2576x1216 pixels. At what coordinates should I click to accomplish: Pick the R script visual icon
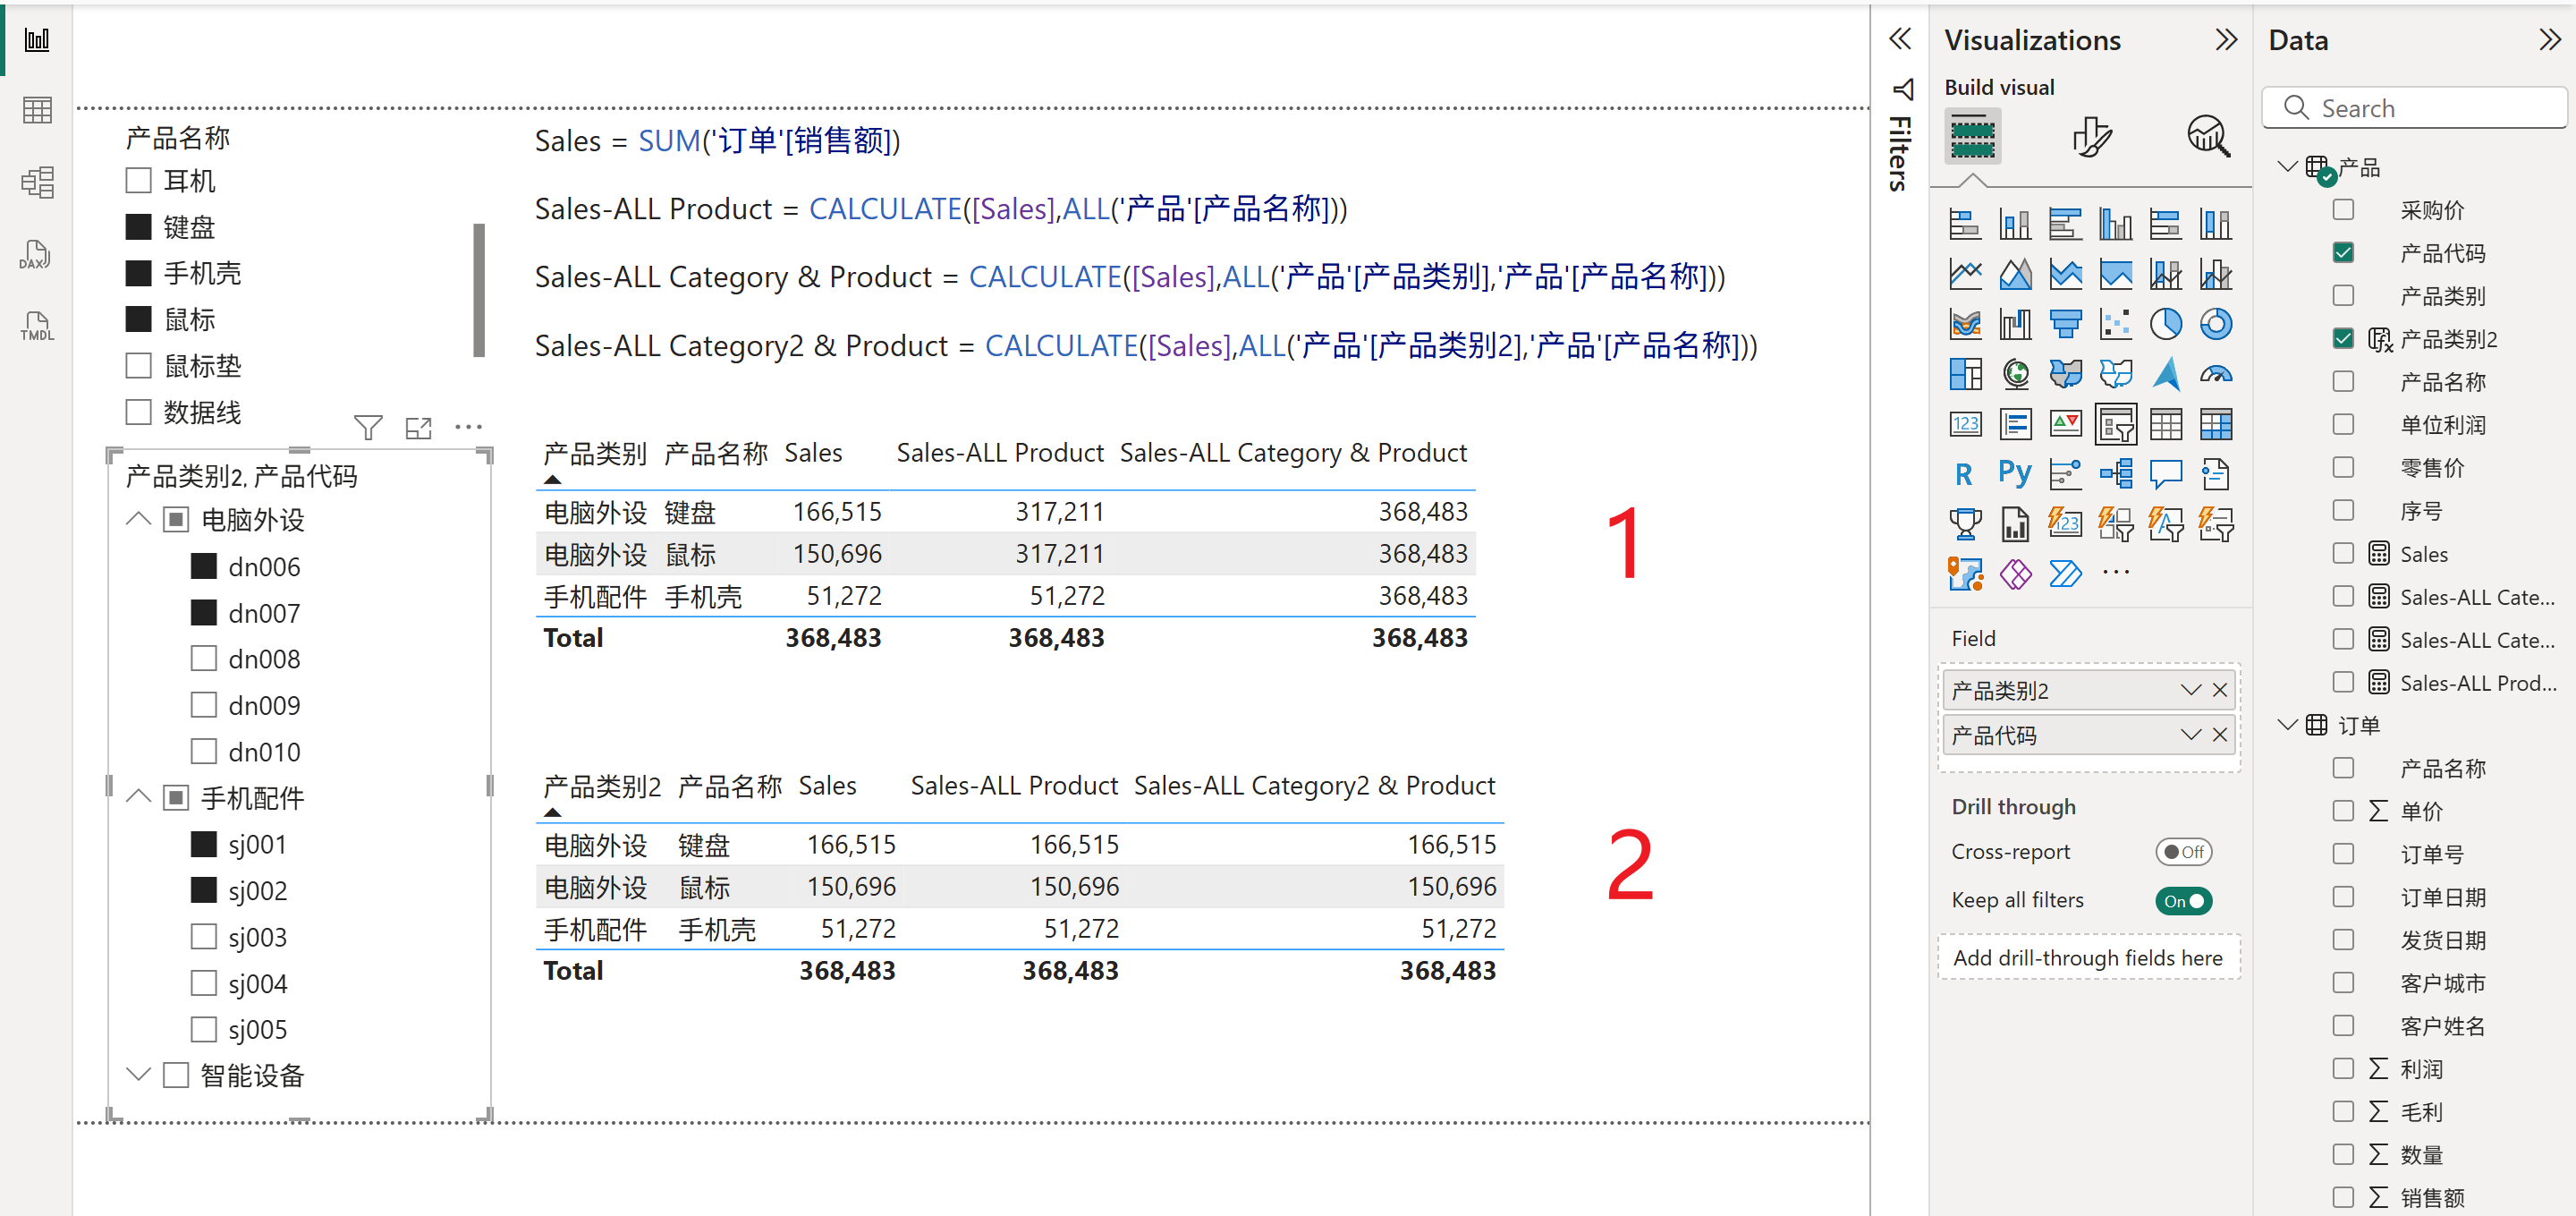pos(1964,473)
